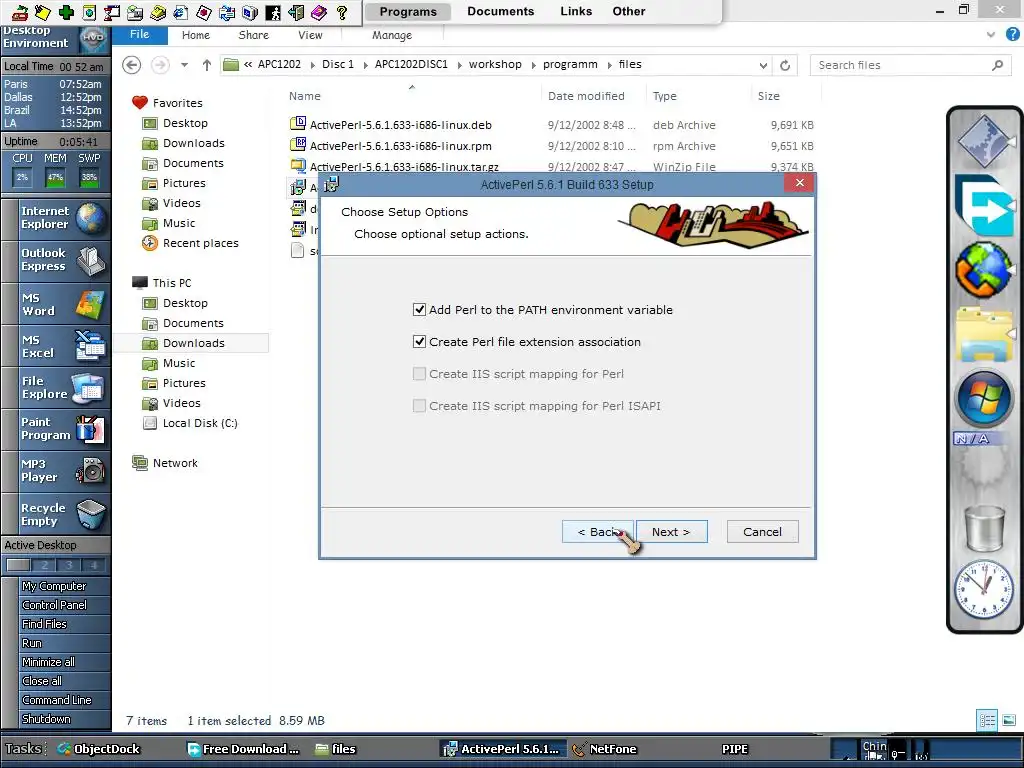Expand the breadcrumb arrow after Disc 1
1024x768 pixels.
pos(365,65)
